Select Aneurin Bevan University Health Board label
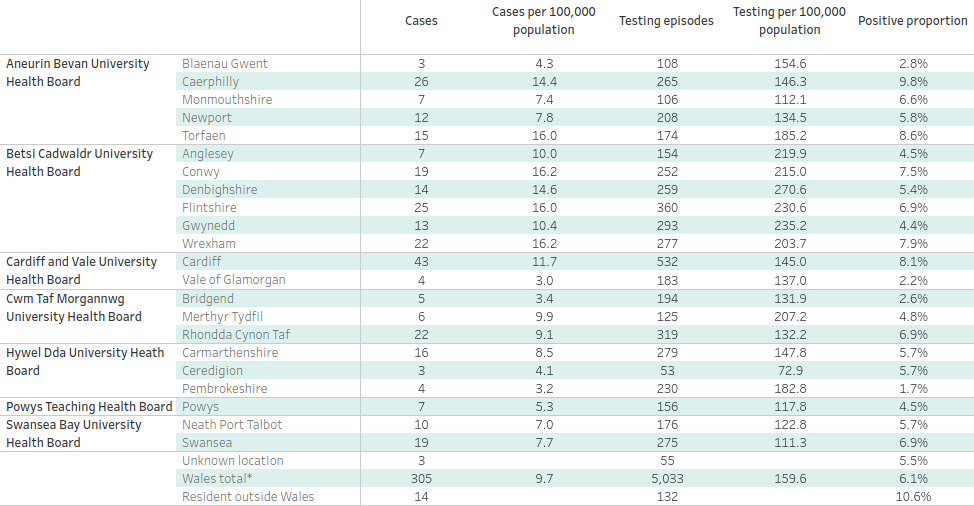This screenshot has width=974, height=506. (78, 73)
